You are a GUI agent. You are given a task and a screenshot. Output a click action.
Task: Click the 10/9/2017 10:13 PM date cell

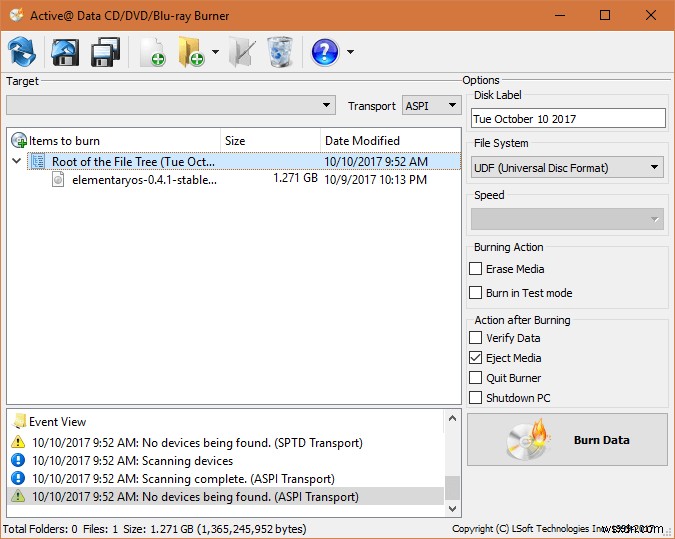[x=375, y=180]
